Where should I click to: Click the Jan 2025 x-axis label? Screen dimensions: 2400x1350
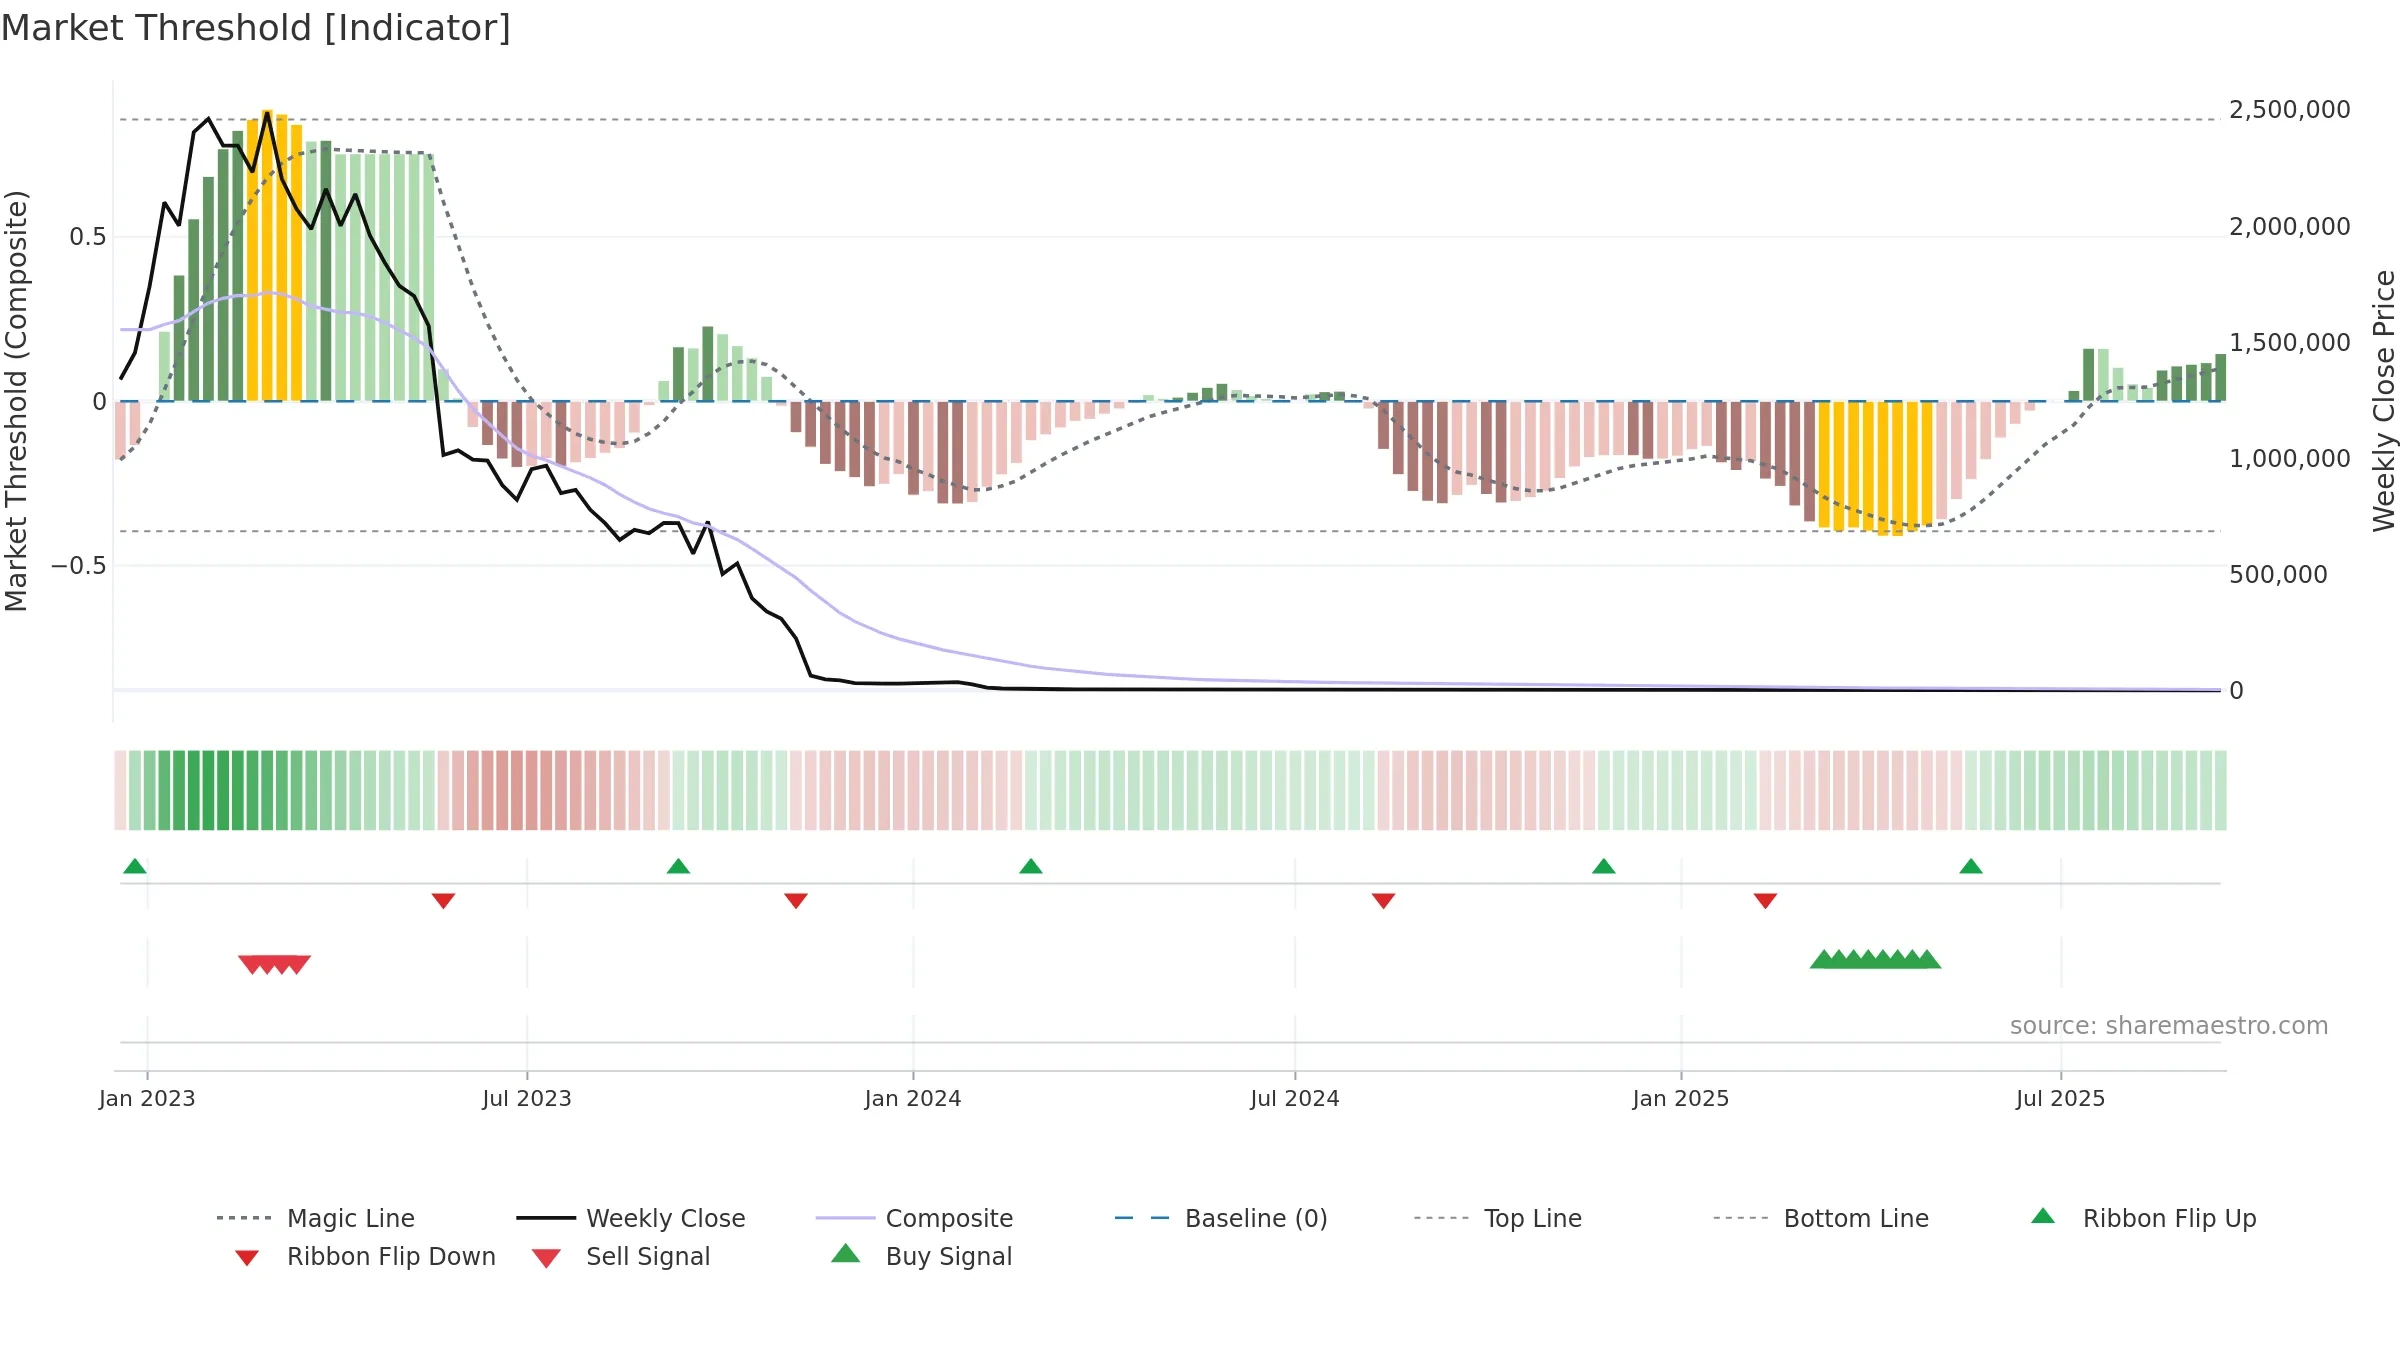pos(1681,1098)
